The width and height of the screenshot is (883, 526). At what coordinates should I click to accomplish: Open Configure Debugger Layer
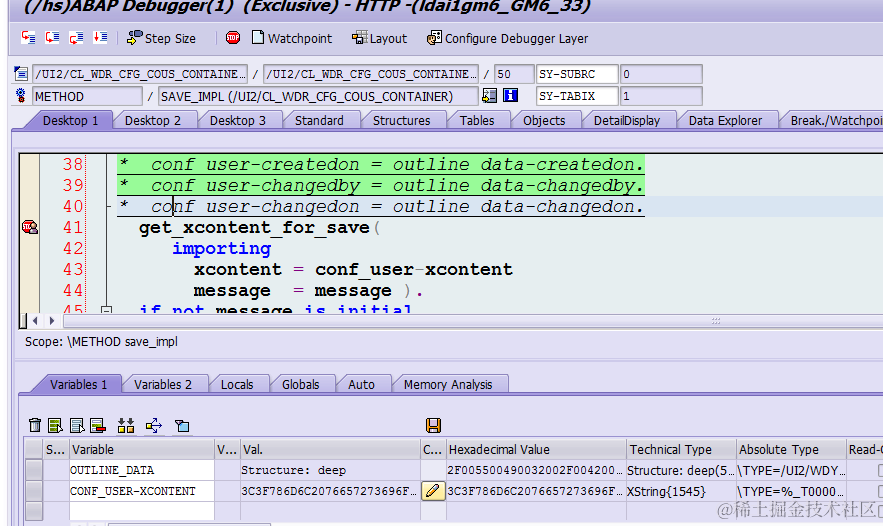507,38
